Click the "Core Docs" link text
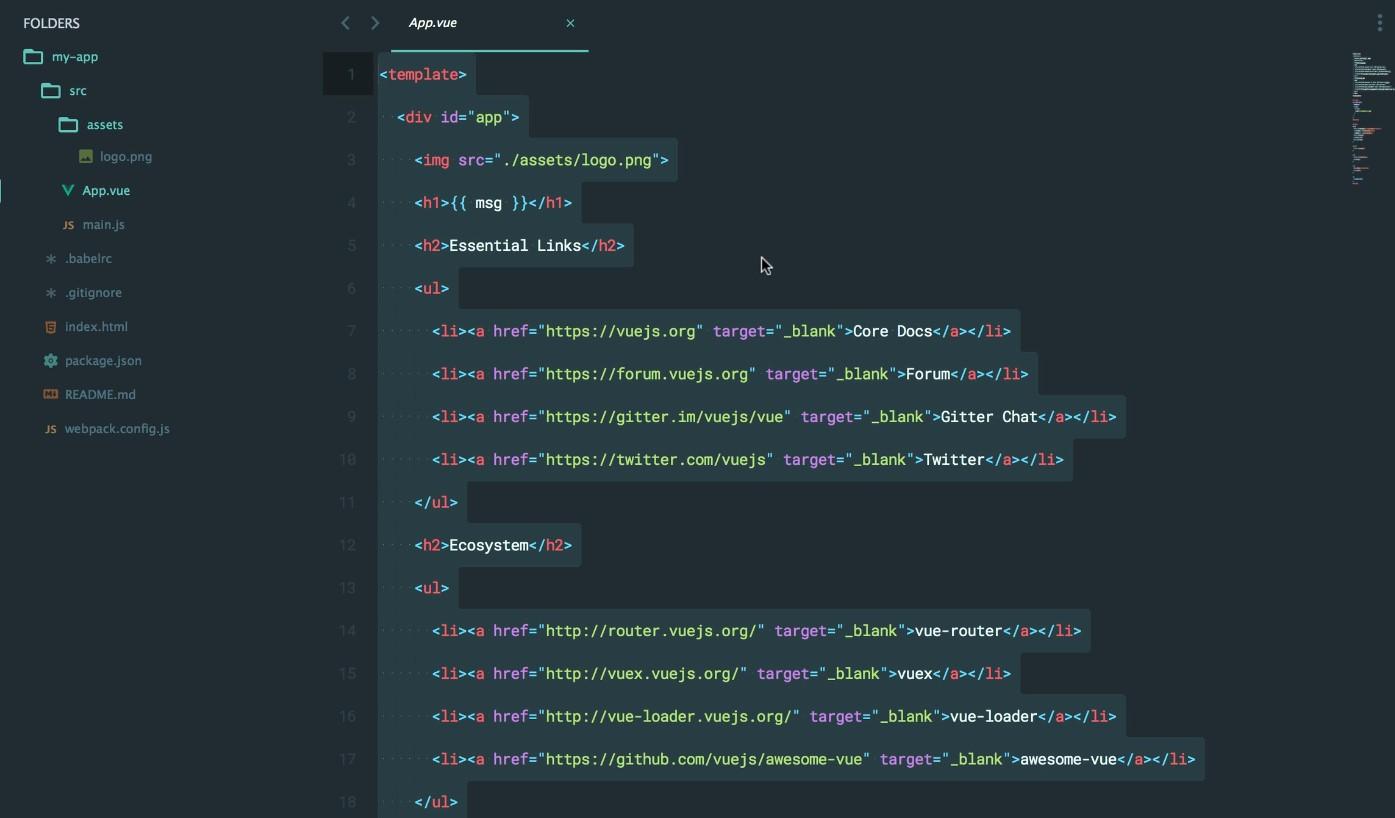 pyautogui.click(x=892, y=332)
